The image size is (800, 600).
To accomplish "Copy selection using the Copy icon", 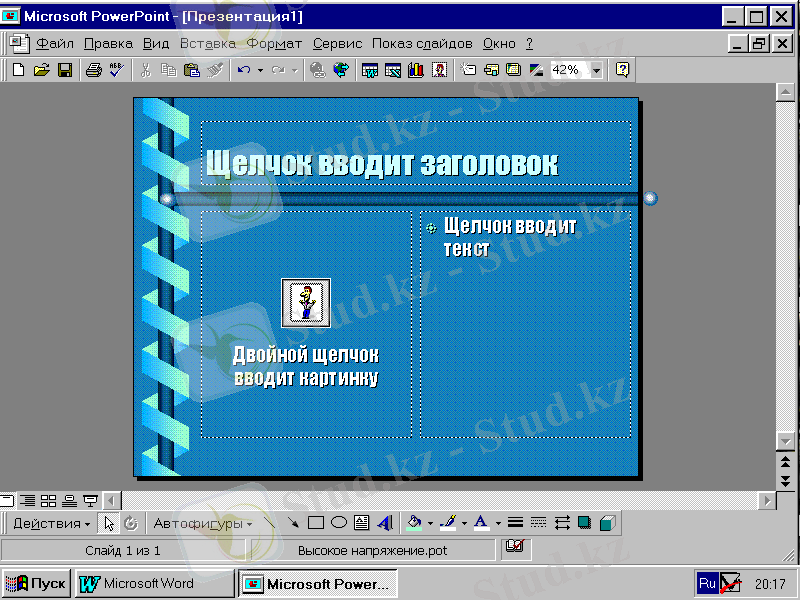I will point(168,70).
